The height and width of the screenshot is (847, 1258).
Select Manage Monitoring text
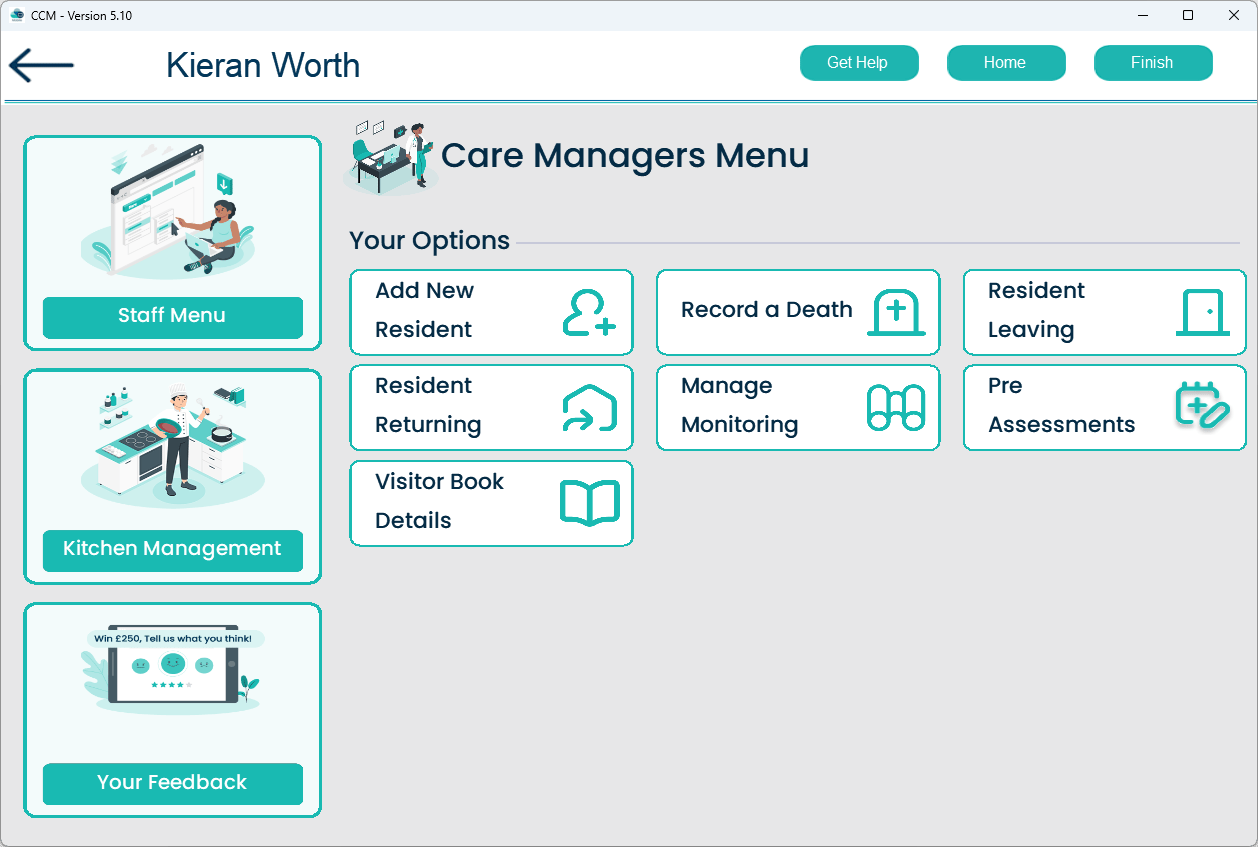click(740, 405)
